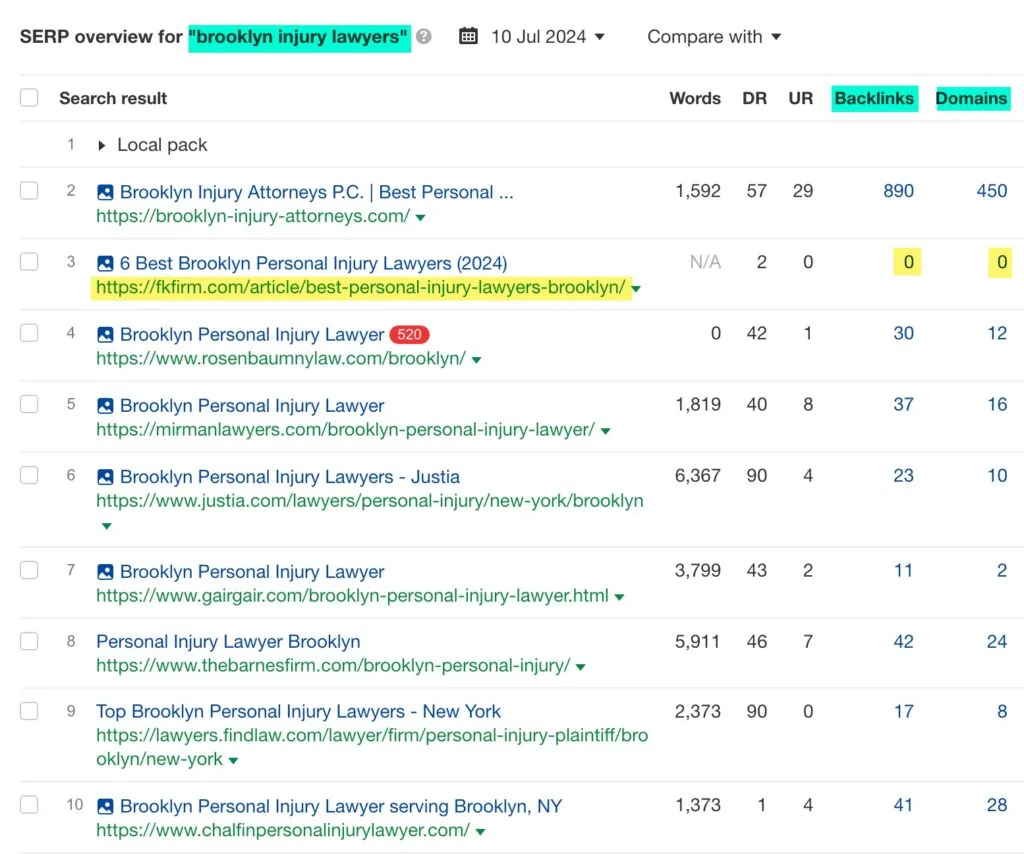Open URL dropdown arrow for chalfinpersonalinjurylawyer.com

pyautogui.click(x=481, y=831)
